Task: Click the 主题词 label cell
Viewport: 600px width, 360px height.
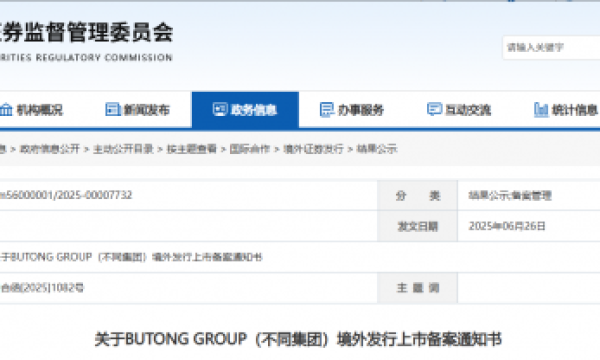Action: (417, 288)
